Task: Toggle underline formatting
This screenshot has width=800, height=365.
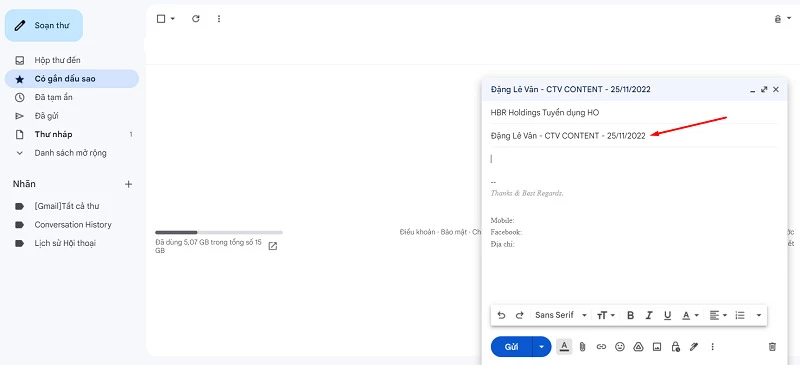Action: tap(667, 315)
